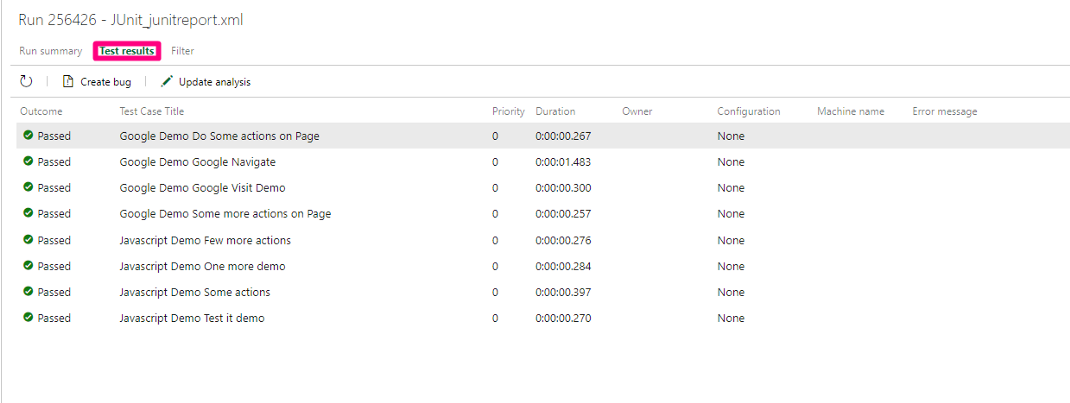Click Passed checkmark icon for Google Visit Demo
Image resolution: width=1070 pixels, height=403 pixels.
coord(28,188)
